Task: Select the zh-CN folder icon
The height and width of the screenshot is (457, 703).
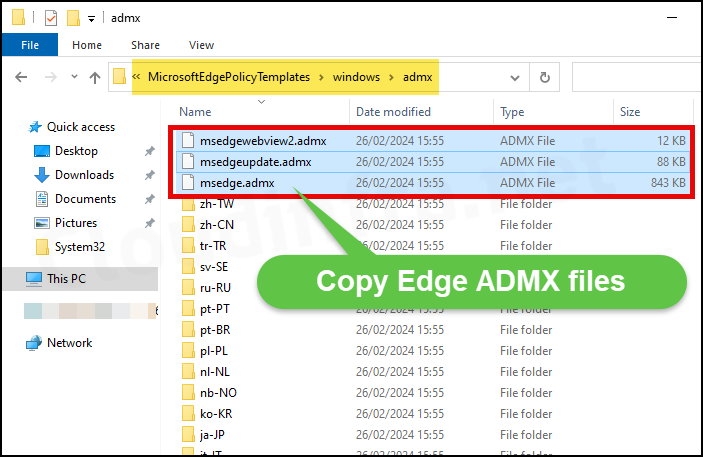Action: [188, 224]
